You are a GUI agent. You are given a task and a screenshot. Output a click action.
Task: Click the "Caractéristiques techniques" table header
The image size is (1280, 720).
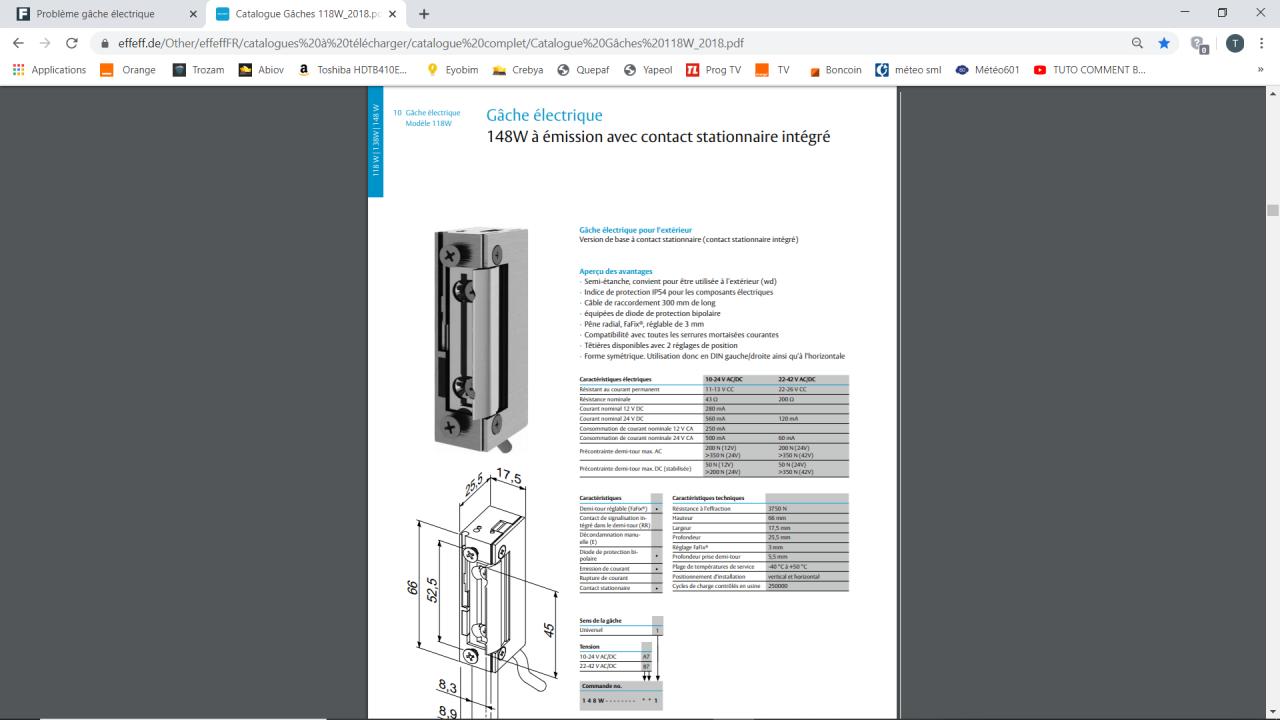(709, 497)
